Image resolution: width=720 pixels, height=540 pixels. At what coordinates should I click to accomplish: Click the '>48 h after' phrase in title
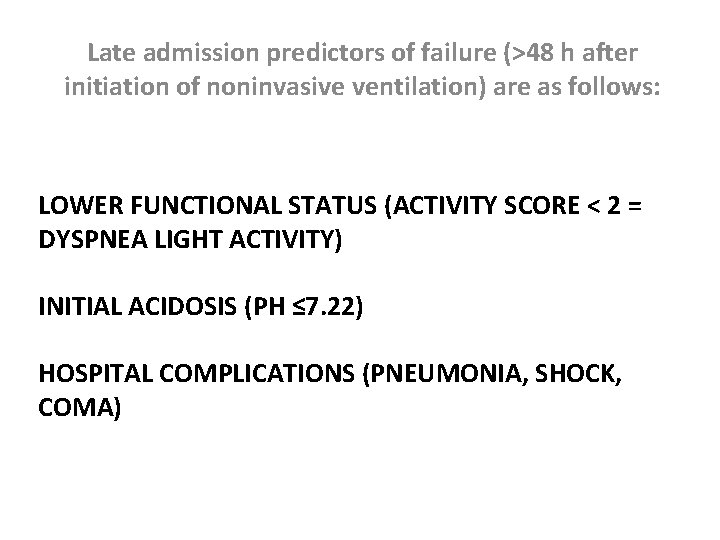pos(571,52)
